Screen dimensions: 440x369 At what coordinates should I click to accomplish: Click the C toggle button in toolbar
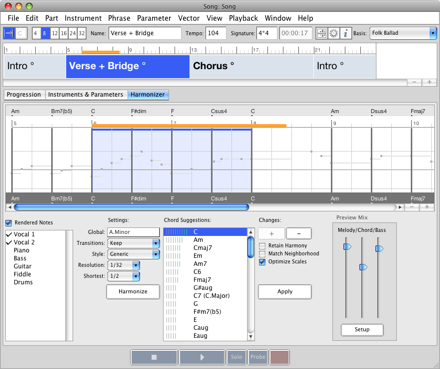(21, 33)
